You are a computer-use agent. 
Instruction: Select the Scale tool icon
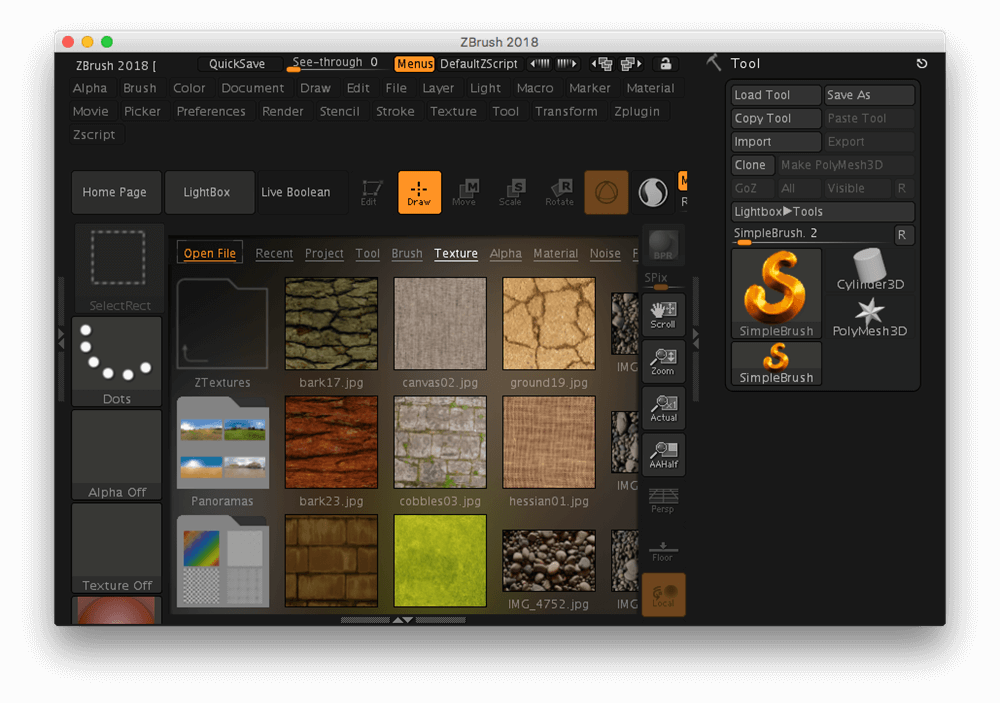click(x=511, y=192)
